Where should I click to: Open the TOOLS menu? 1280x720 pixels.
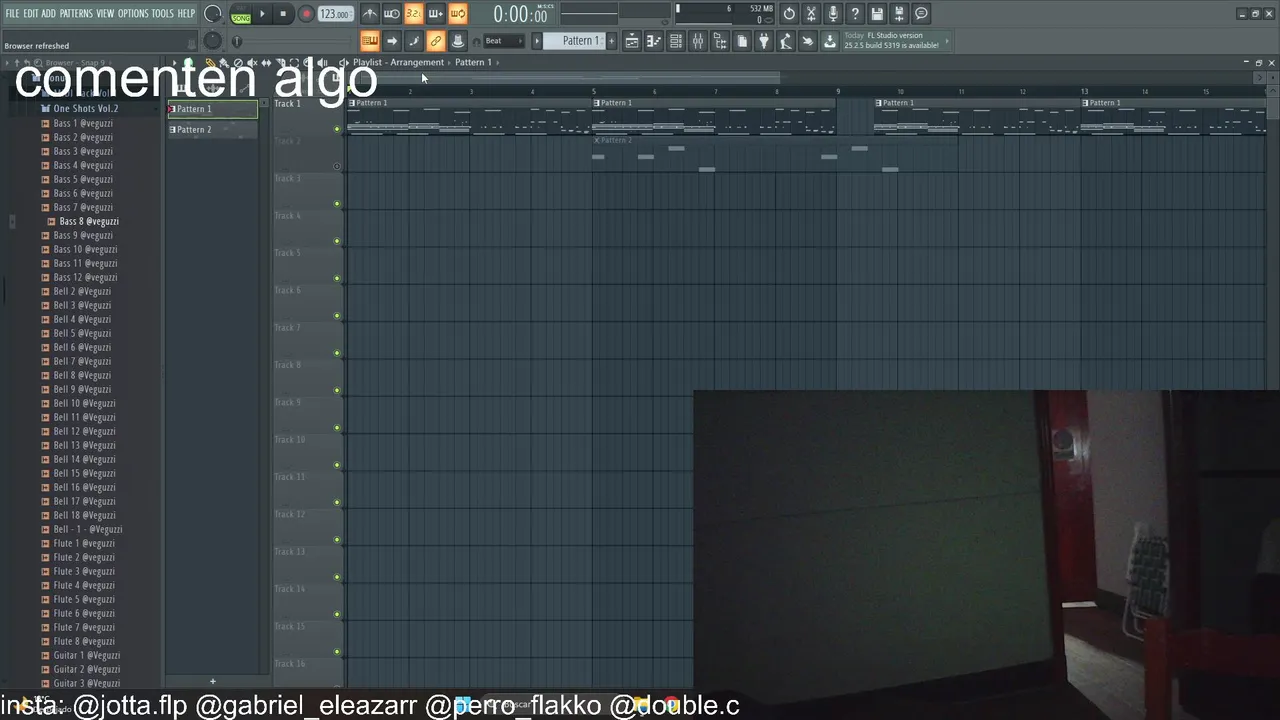(162, 14)
